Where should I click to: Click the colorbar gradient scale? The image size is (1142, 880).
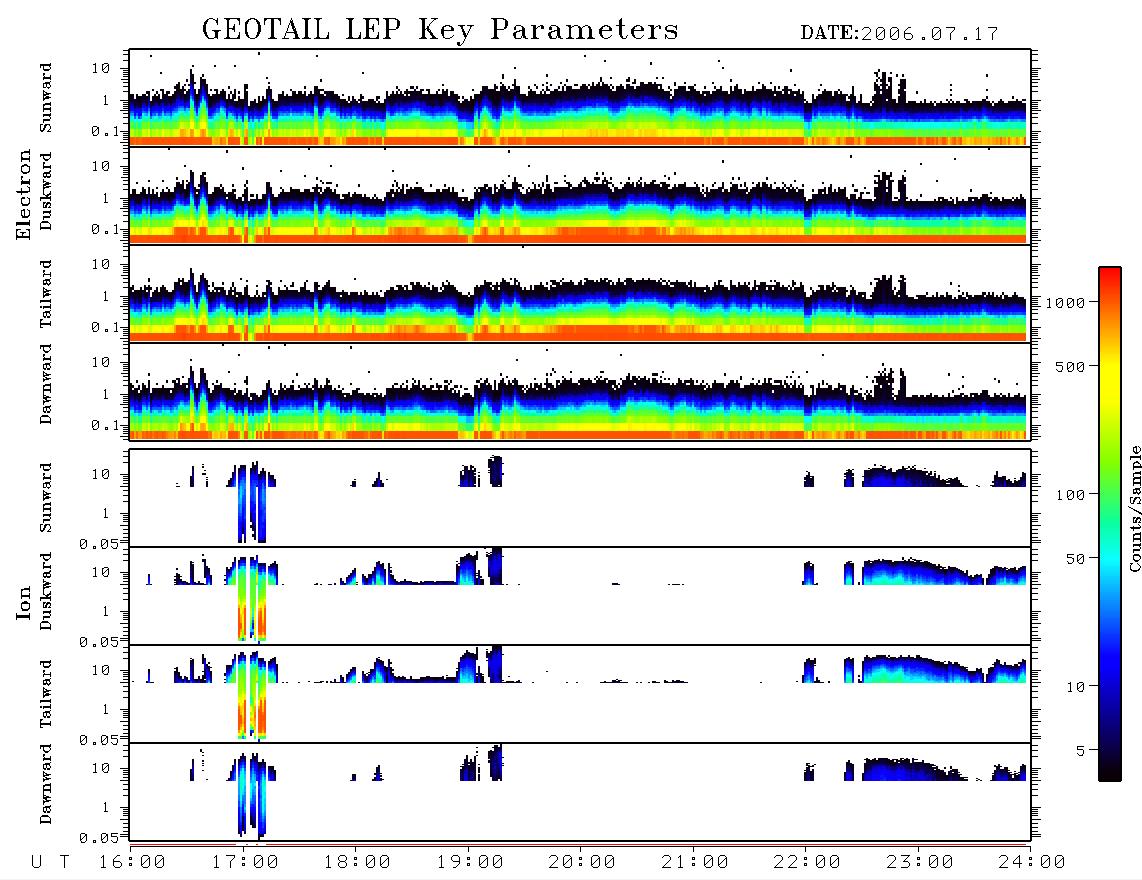(1110, 524)
